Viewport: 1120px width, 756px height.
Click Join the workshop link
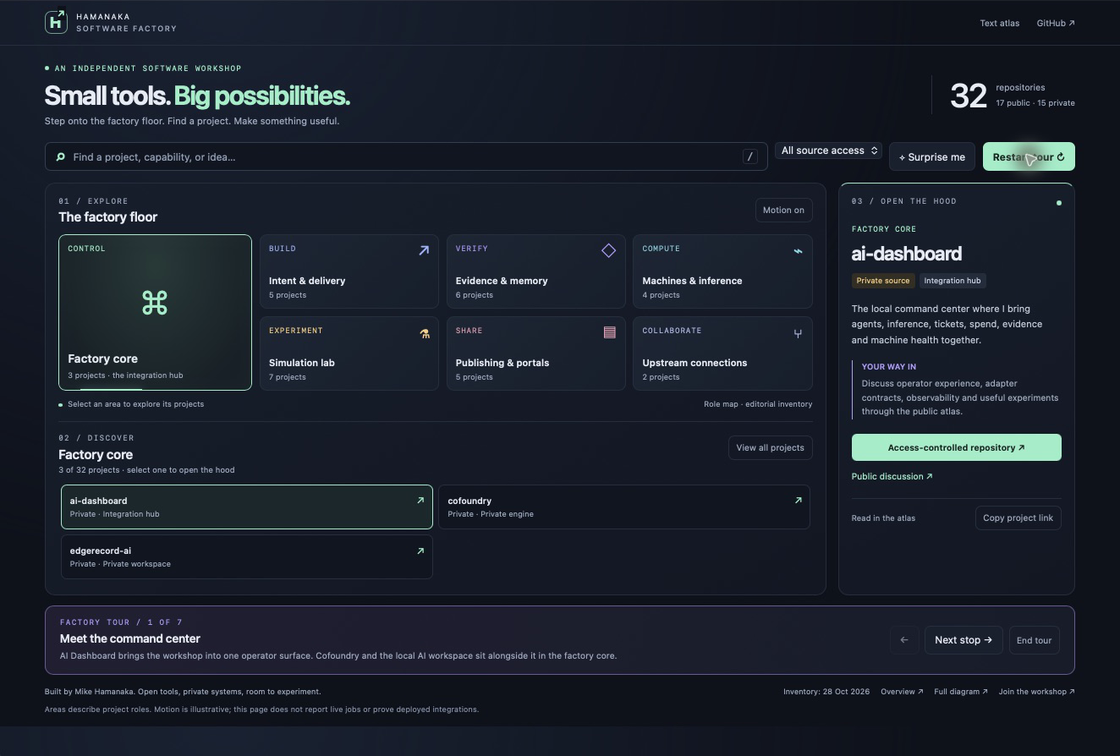pyautogui.click(x=1036, y=692)
